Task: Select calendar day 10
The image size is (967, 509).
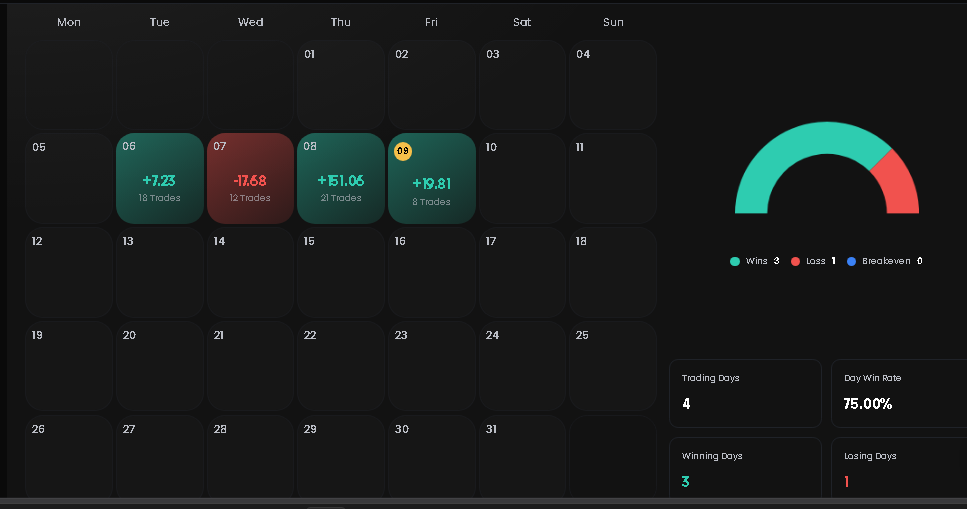Action: coord(522,178)
